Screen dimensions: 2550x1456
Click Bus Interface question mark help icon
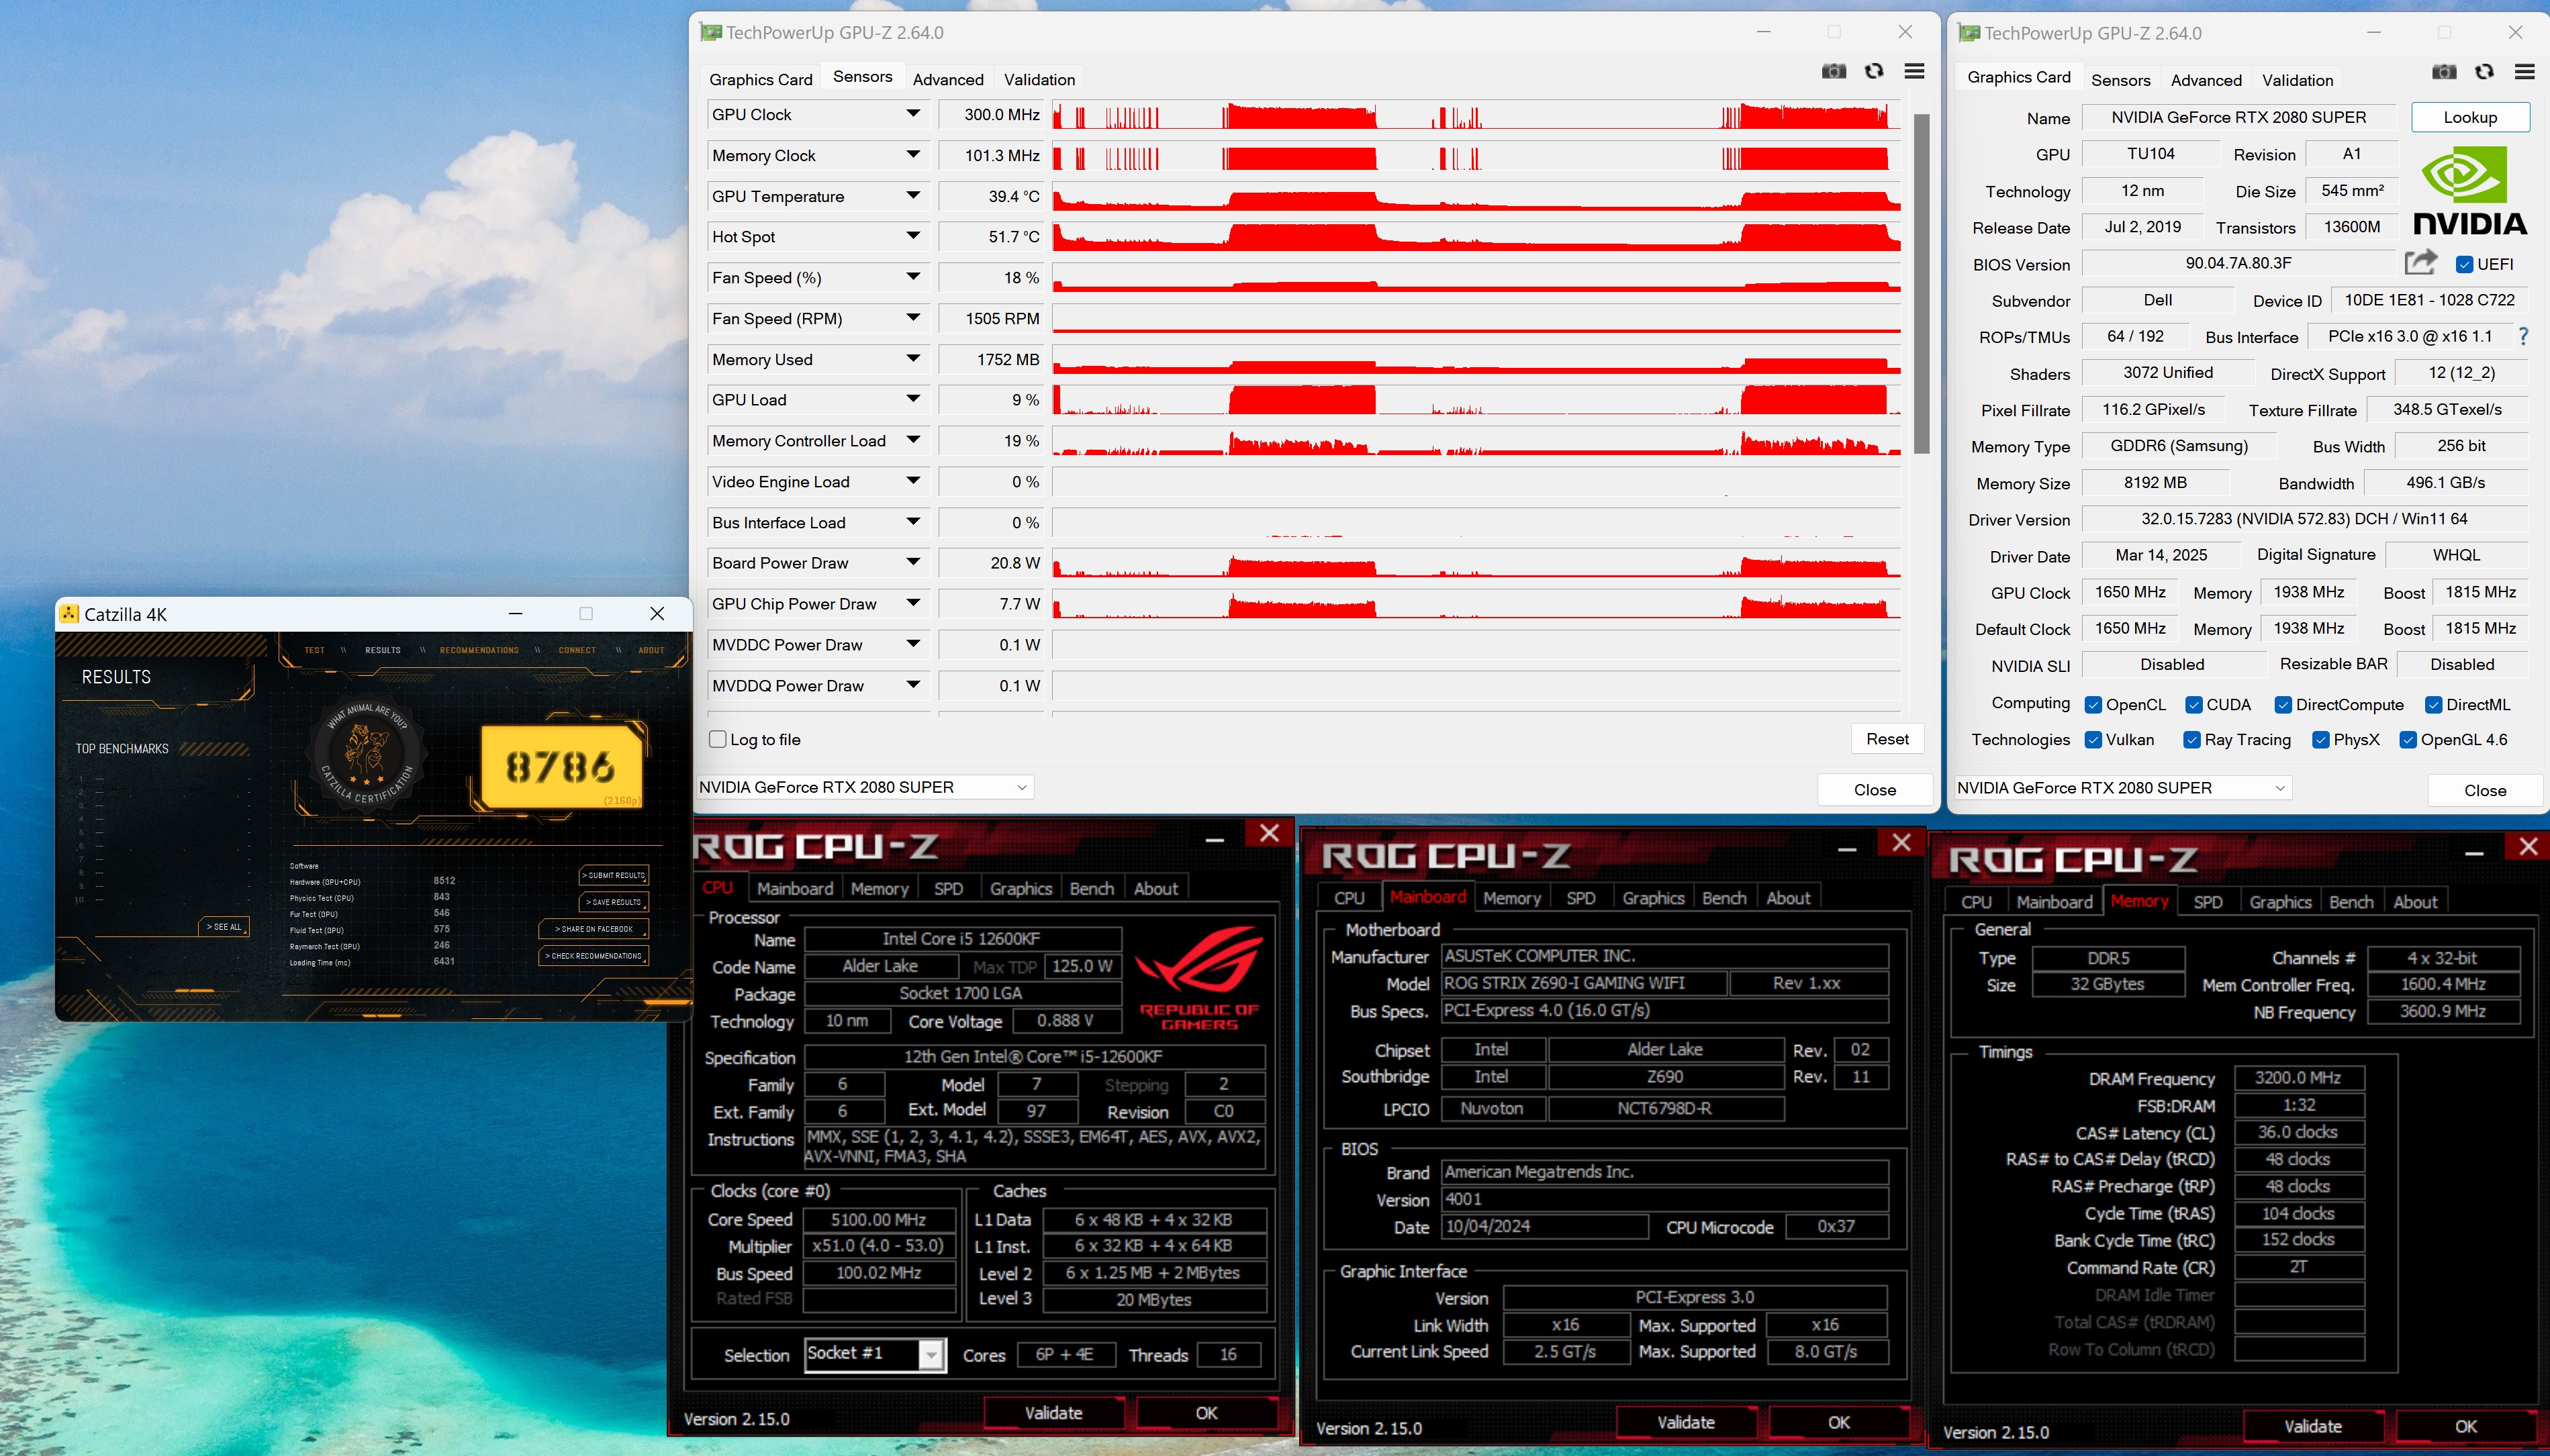point(2522,337)
